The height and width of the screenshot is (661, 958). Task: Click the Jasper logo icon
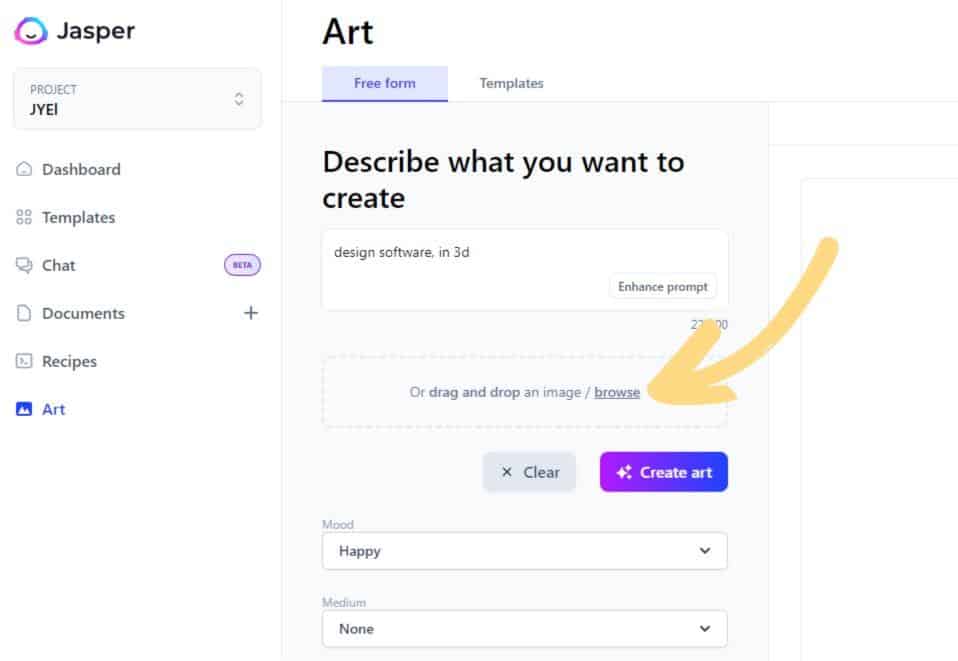(31, 31)
